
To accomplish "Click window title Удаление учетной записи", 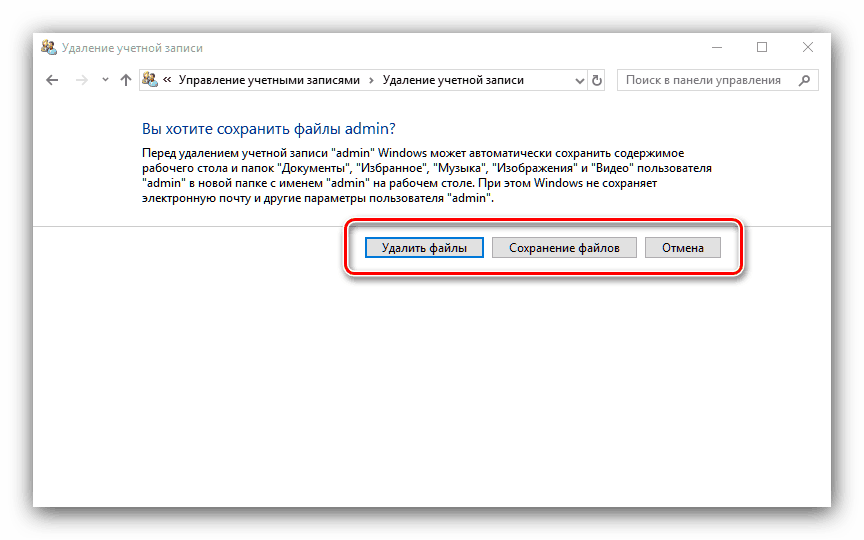I will pyautogui.click(x=132, y=48).
